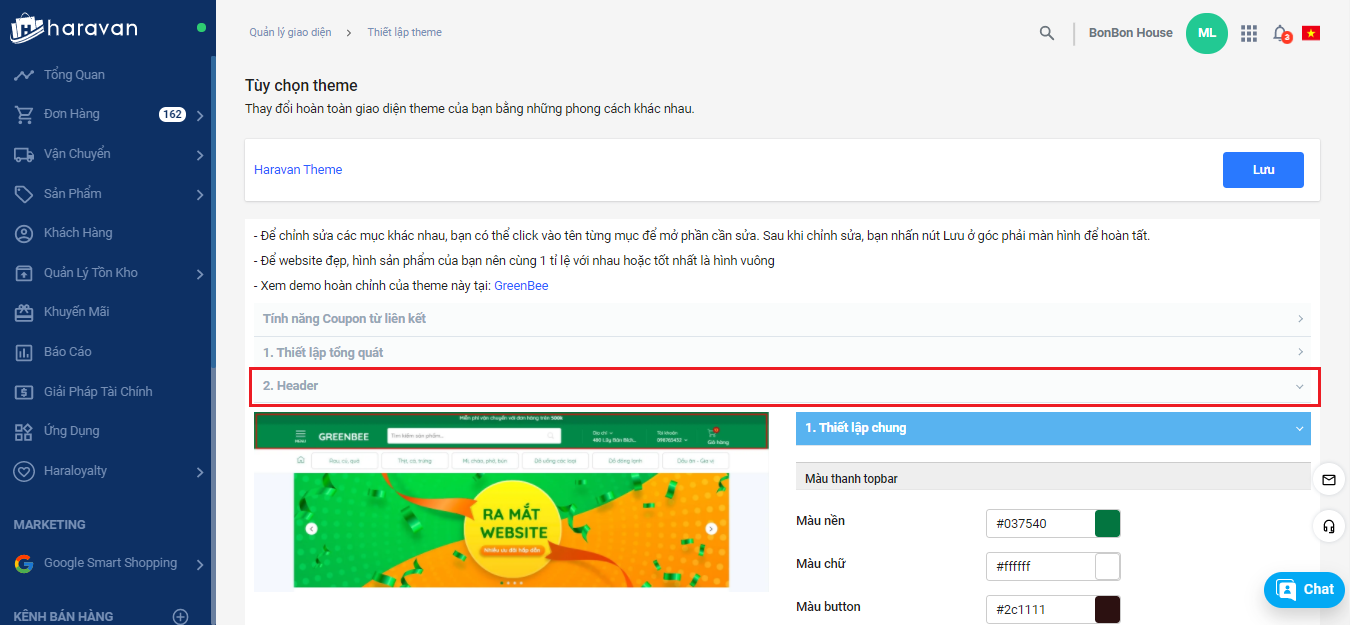Click the search magnifier icon
The width and height of the screenshot is (1350, 625).
tap(1047, 33)
